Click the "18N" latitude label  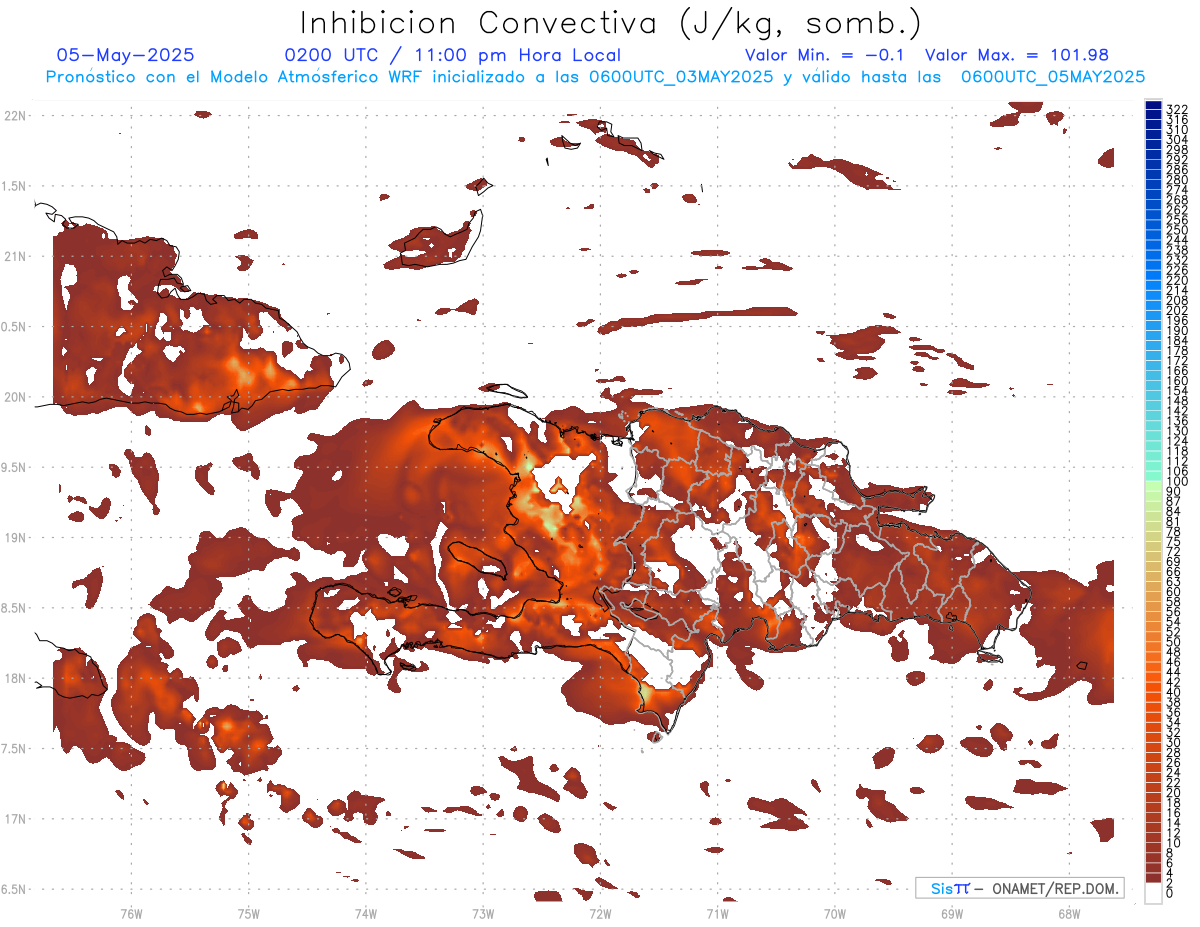pyautogui.click(x=15, y=678)
